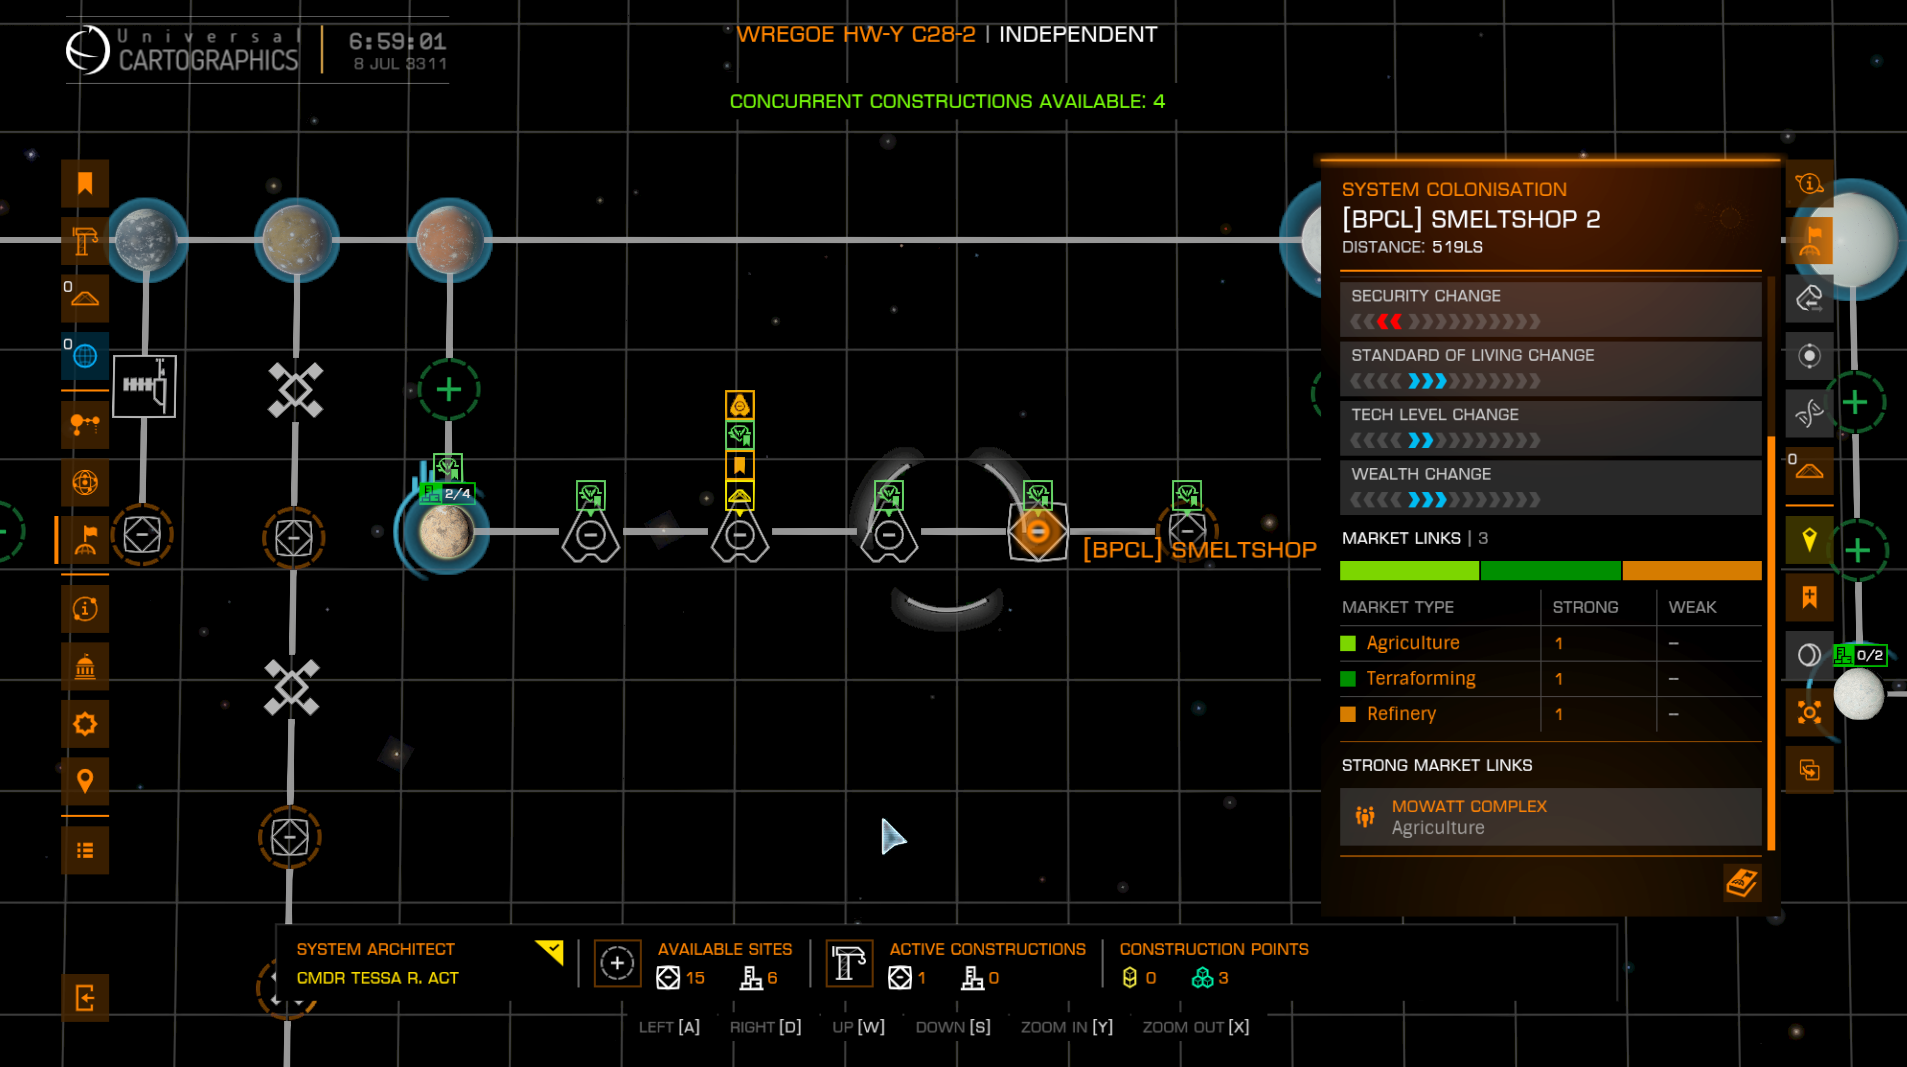Open the tag icon tab in right panel

tap(1809, 298)
